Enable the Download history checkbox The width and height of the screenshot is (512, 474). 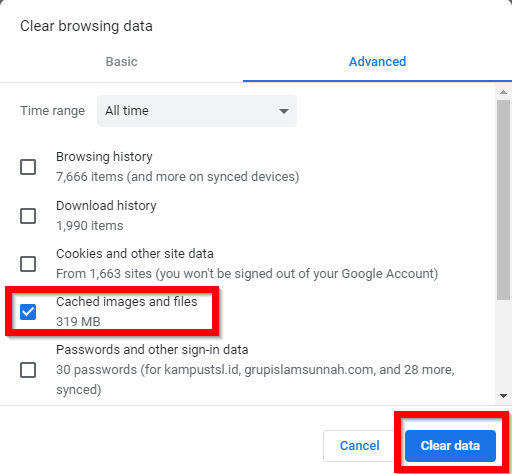tap(28, 216)
